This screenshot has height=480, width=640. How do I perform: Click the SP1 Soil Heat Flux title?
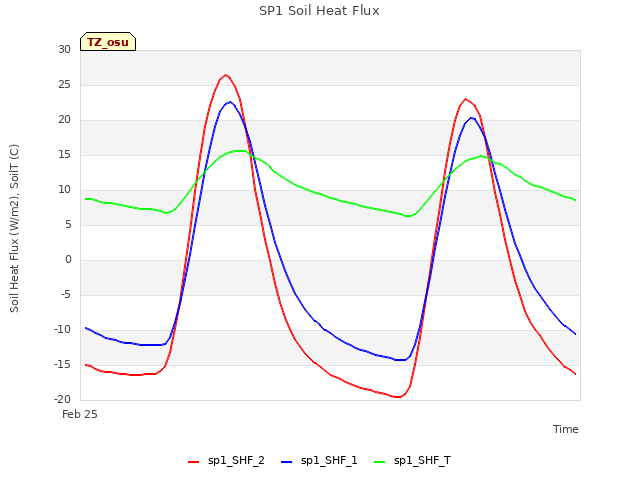319,11
